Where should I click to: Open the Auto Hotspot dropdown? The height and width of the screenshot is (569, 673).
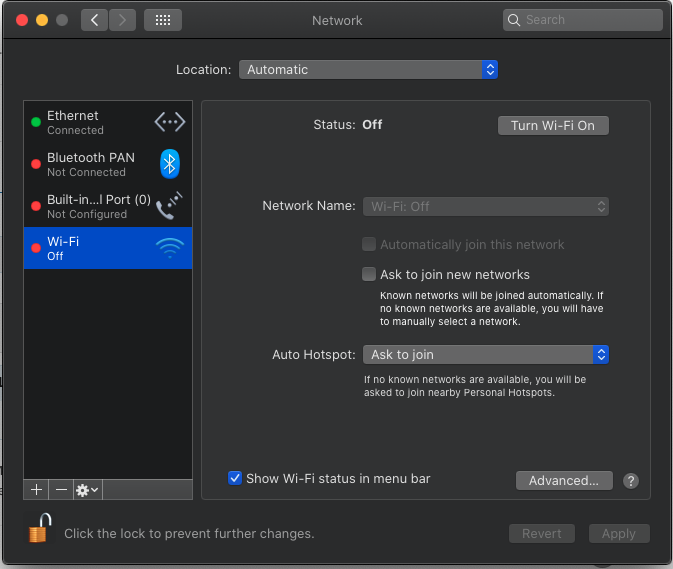[485, 354]
